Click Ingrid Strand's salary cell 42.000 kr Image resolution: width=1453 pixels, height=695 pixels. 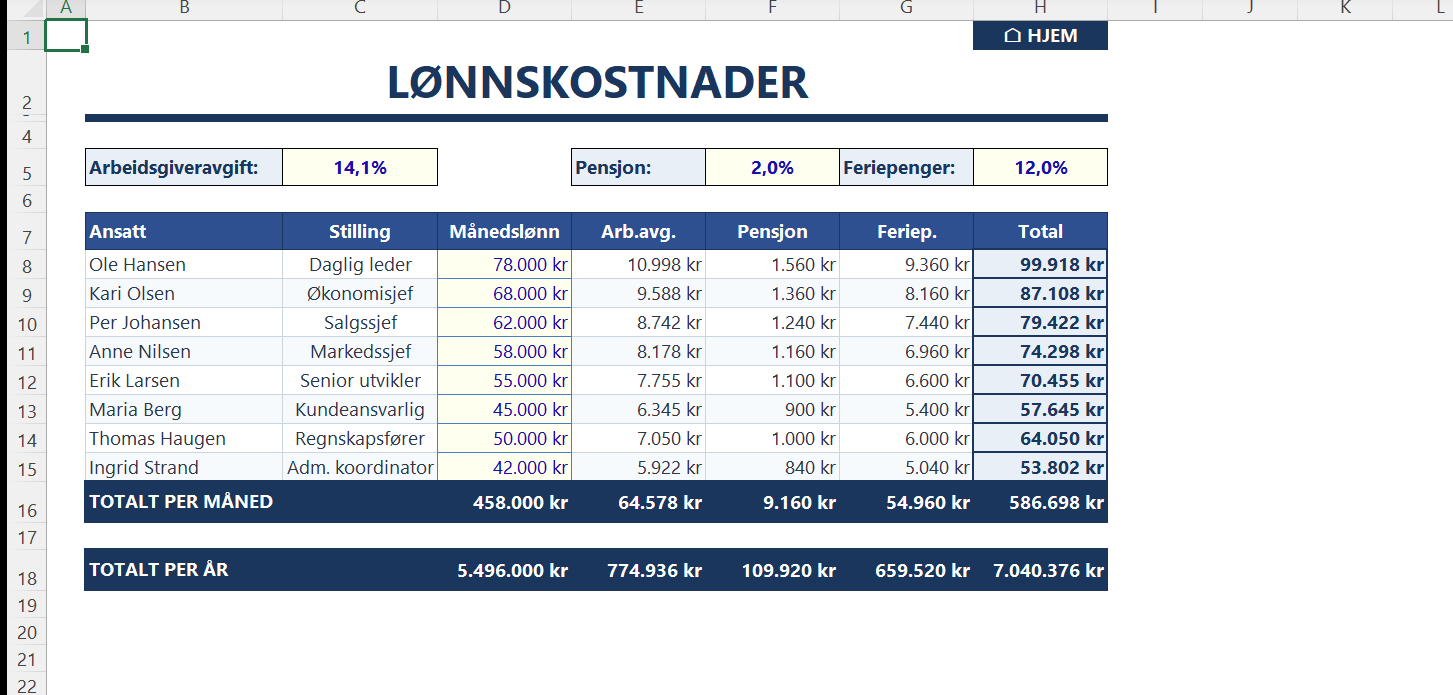click(504, 468)
